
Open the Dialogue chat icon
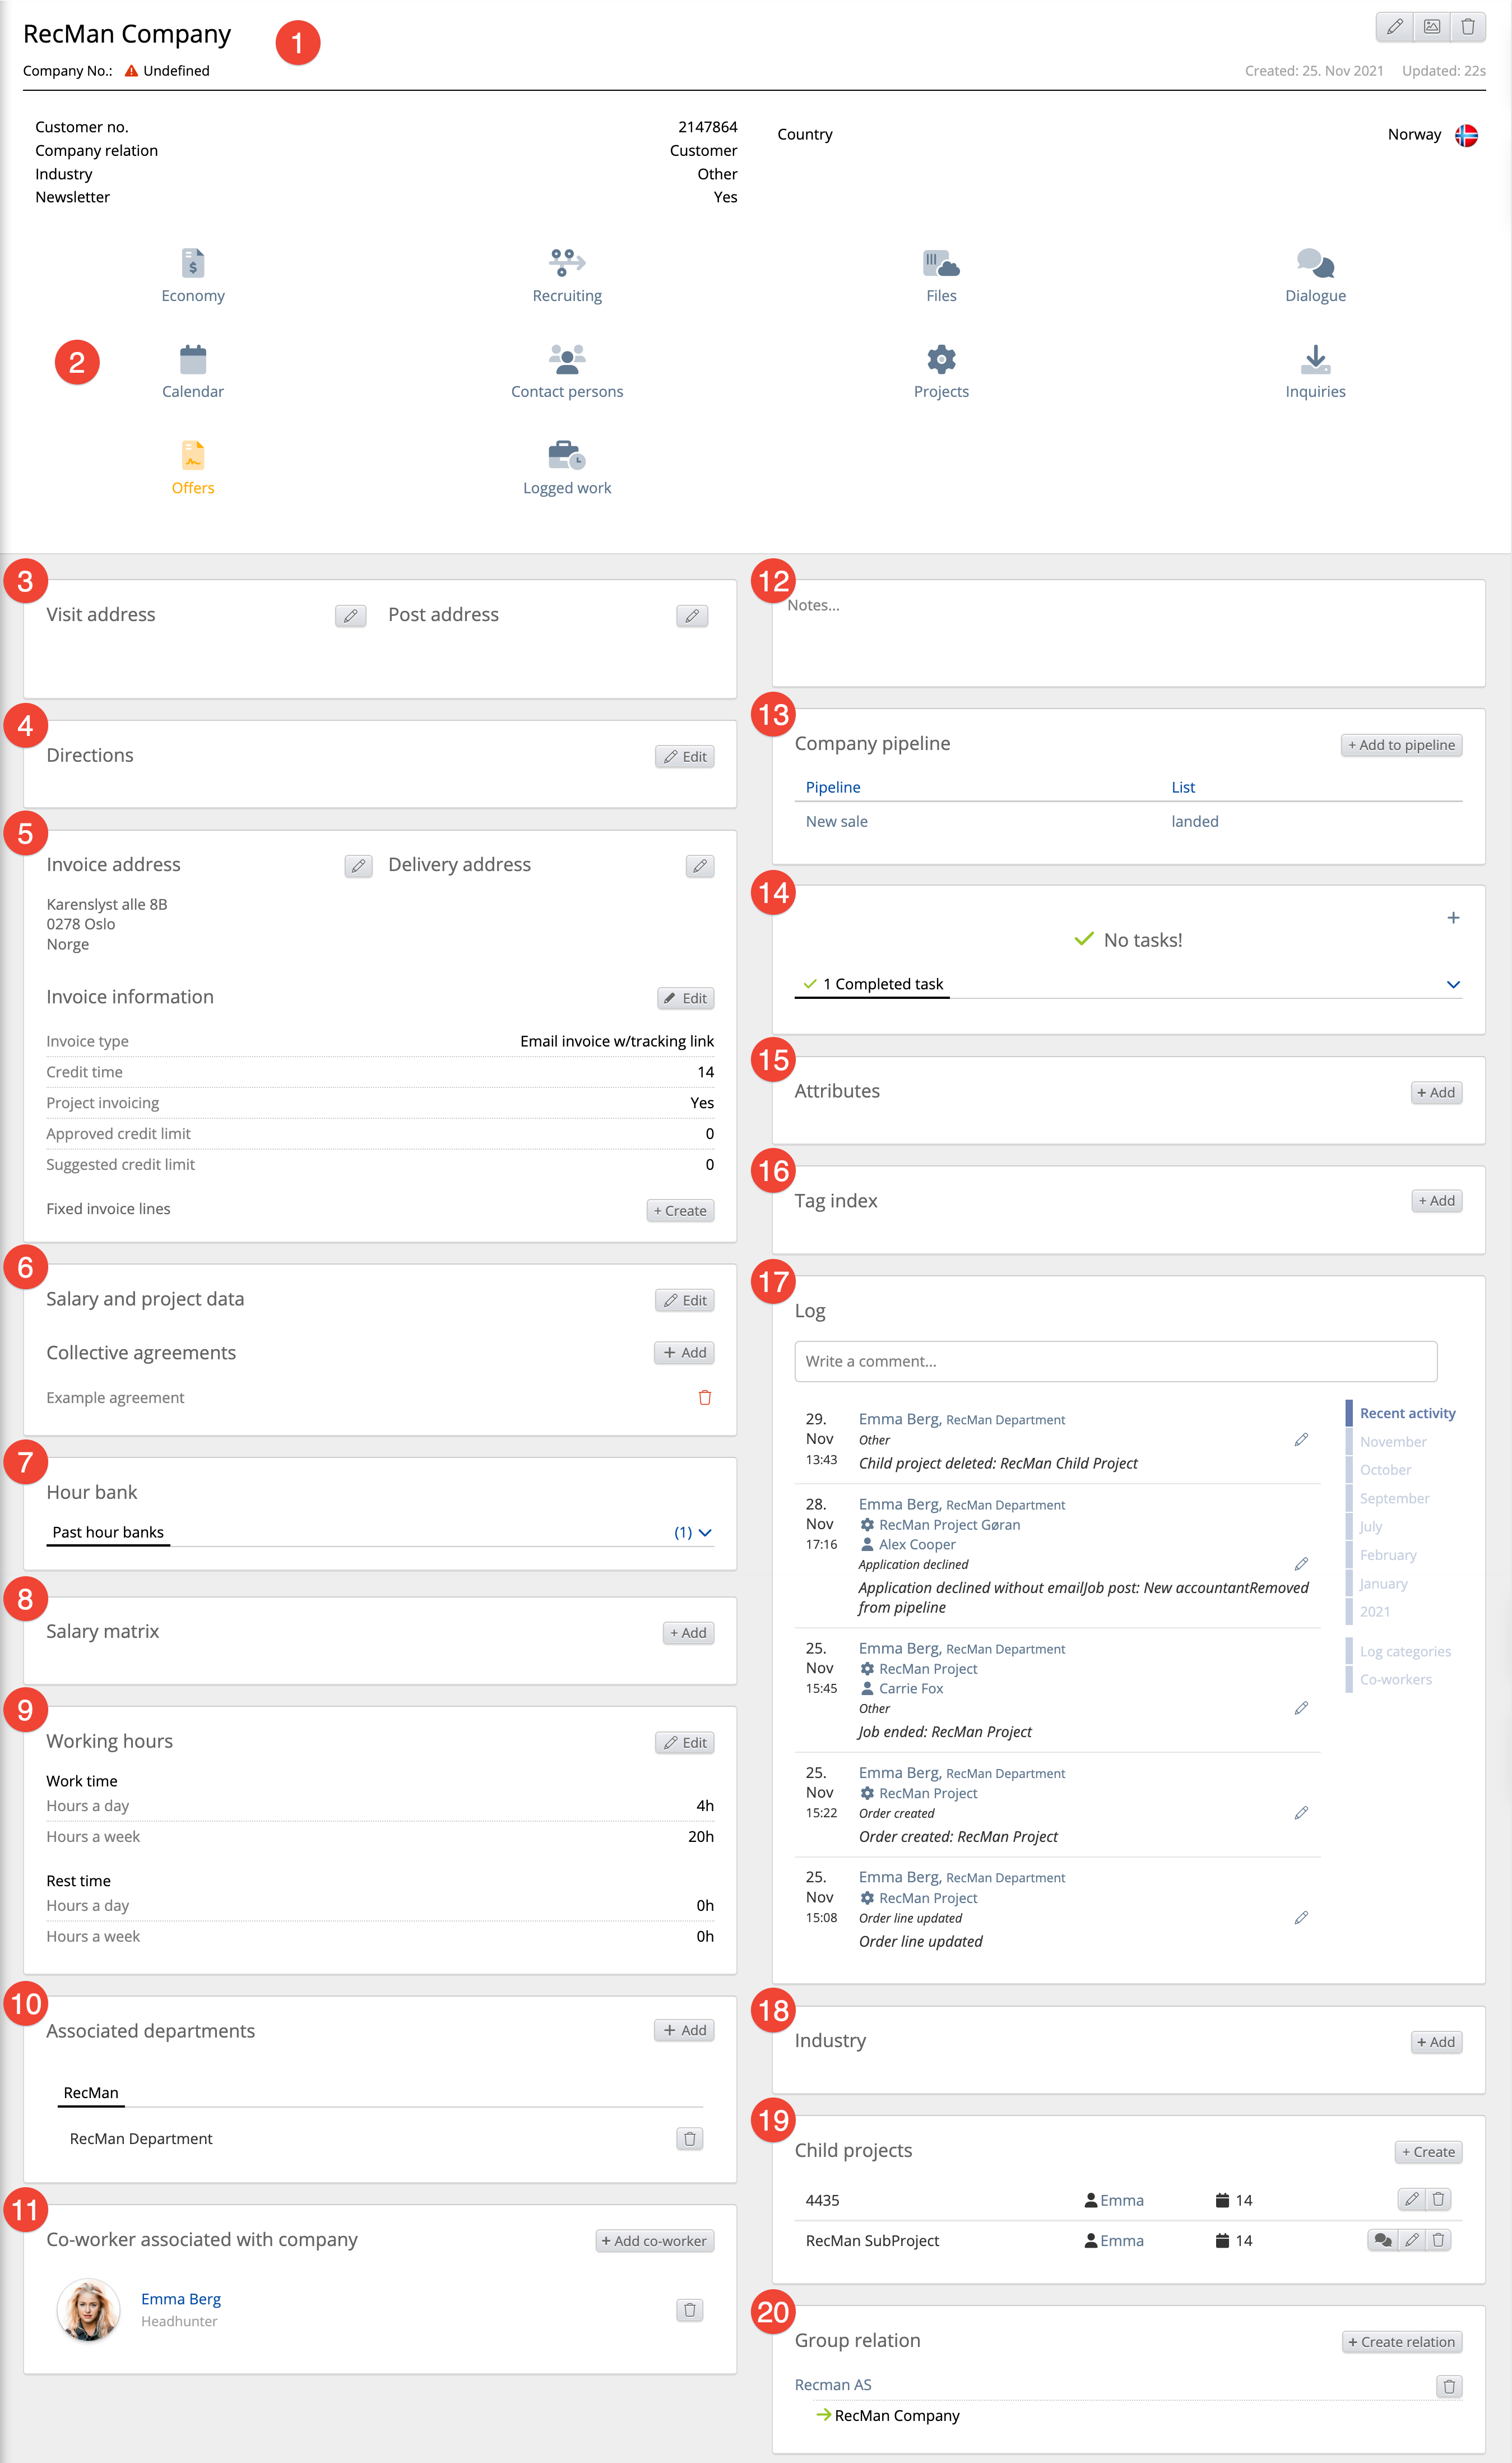1315,263
